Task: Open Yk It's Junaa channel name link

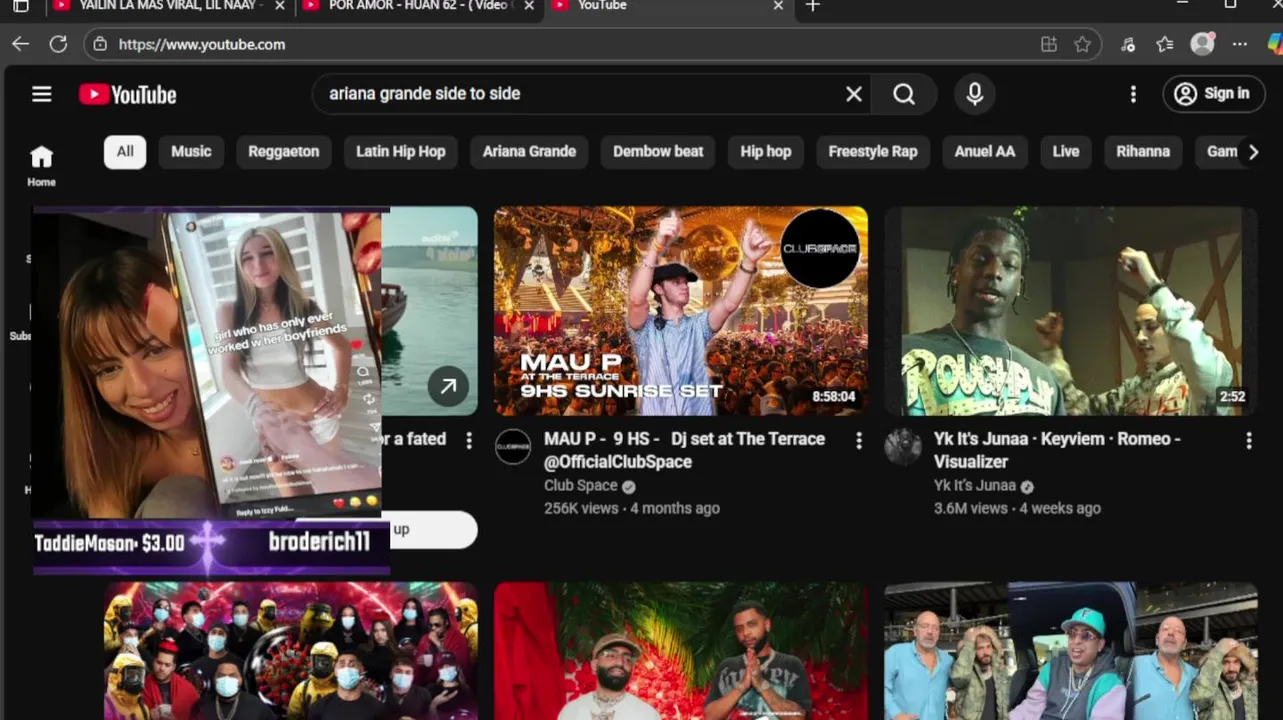Action: (974, 486)
